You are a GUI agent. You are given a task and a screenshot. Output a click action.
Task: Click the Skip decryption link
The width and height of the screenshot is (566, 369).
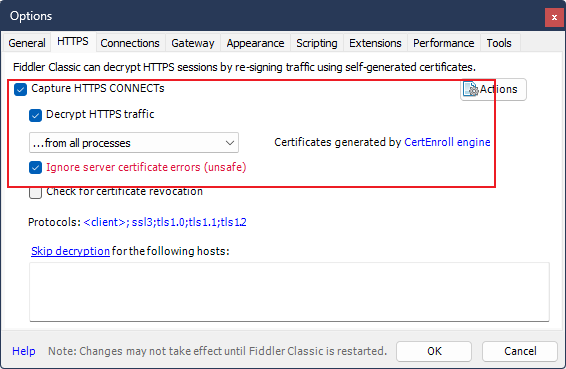pyautogui.click(x=70, y=251)
